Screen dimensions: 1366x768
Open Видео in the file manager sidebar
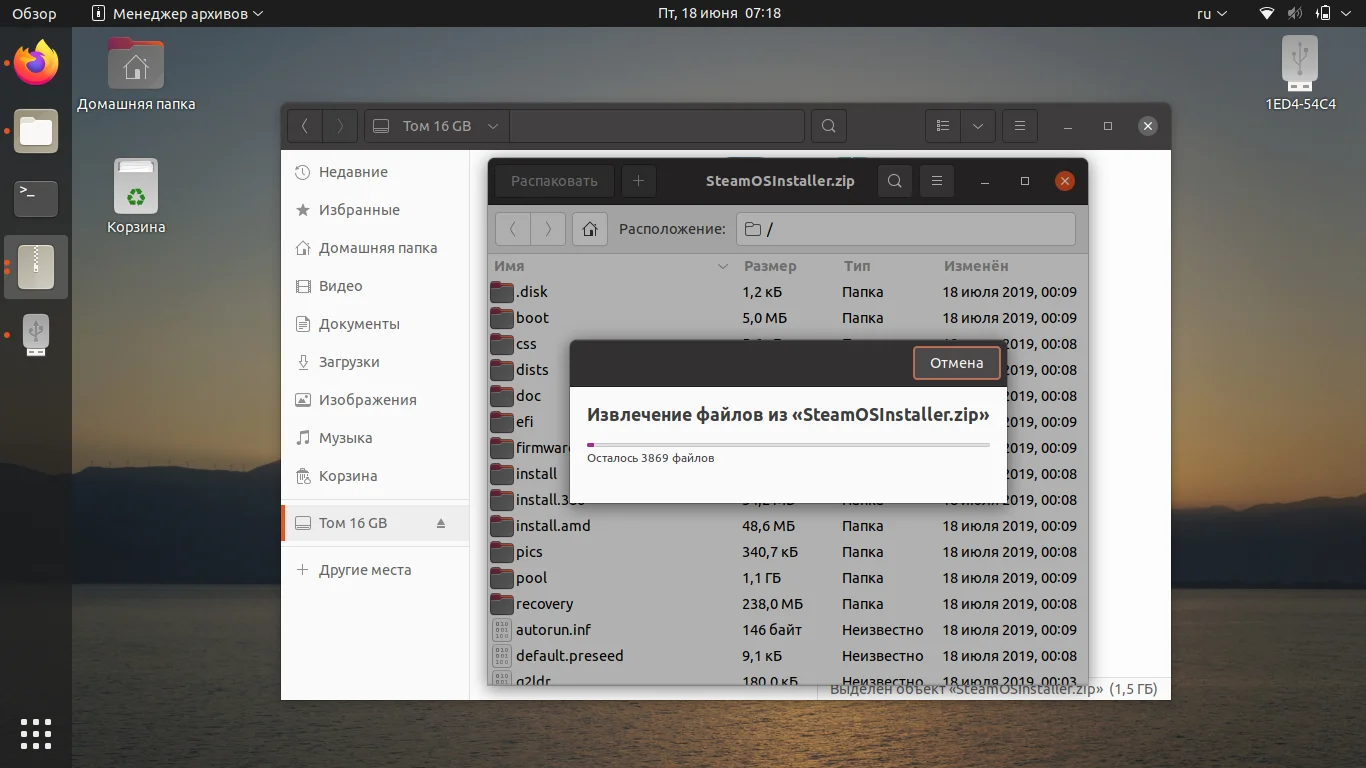click(375, 286)
